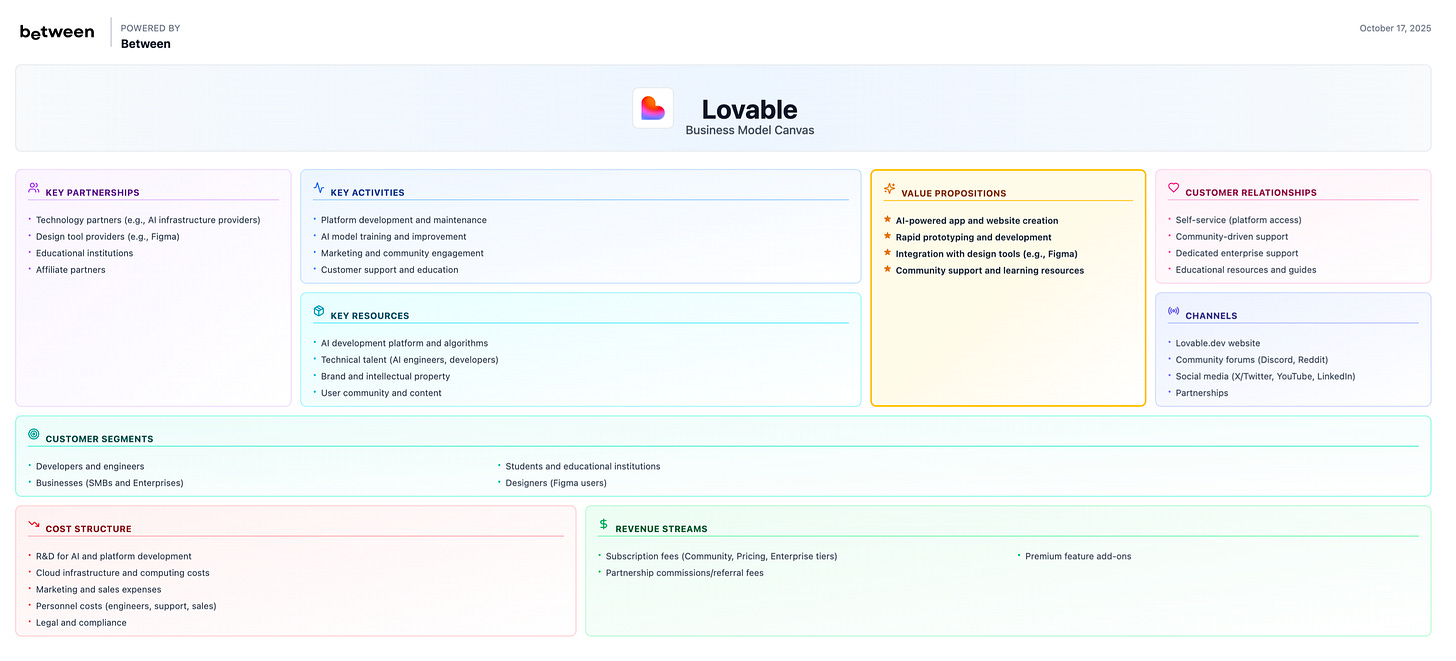Click 'Educational institutions' in Key Partnerships
This screenshot has height=661, width=1456.
point(84,253)
